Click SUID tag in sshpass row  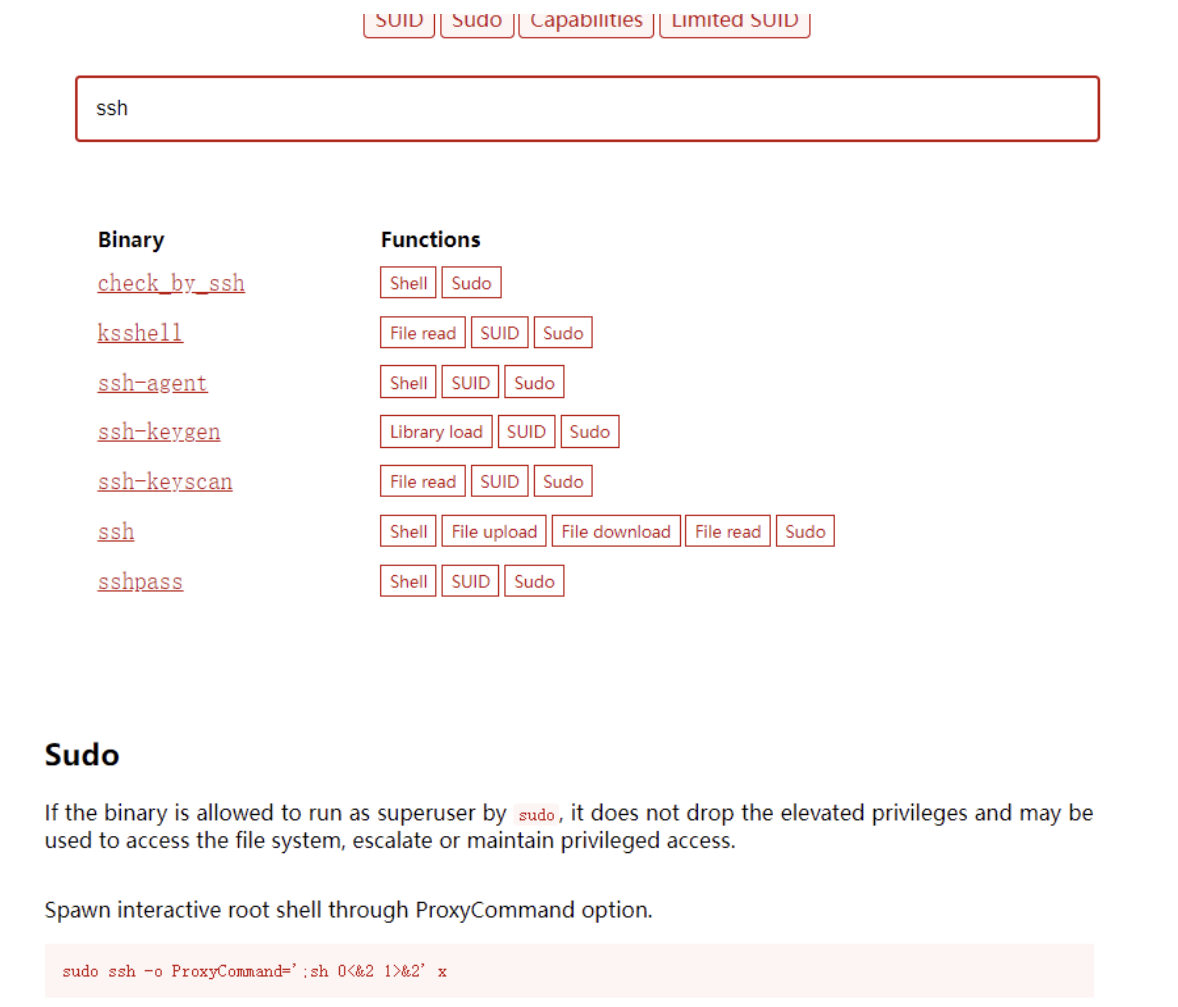pyautogui.click(x=470, y=581)
